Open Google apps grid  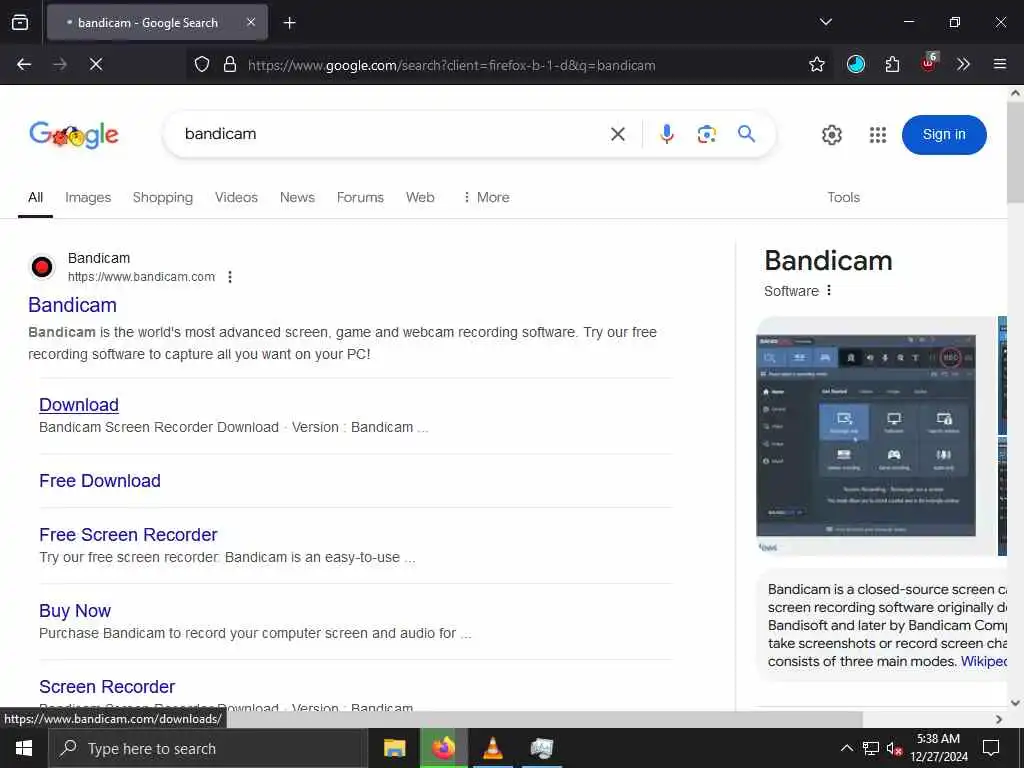point(878,135)
